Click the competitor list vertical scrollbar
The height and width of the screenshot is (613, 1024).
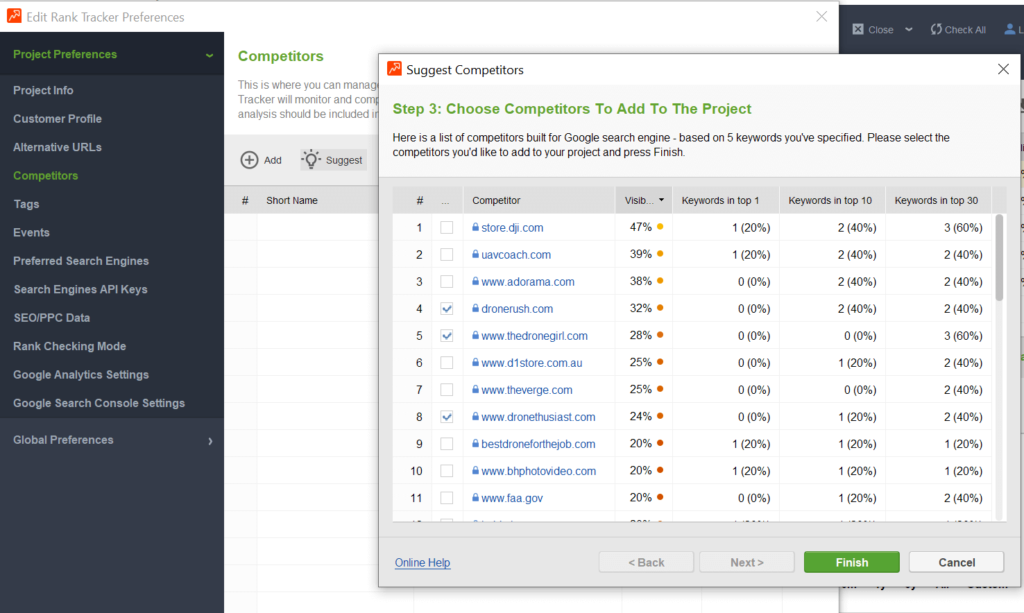(x=999, y=258)
